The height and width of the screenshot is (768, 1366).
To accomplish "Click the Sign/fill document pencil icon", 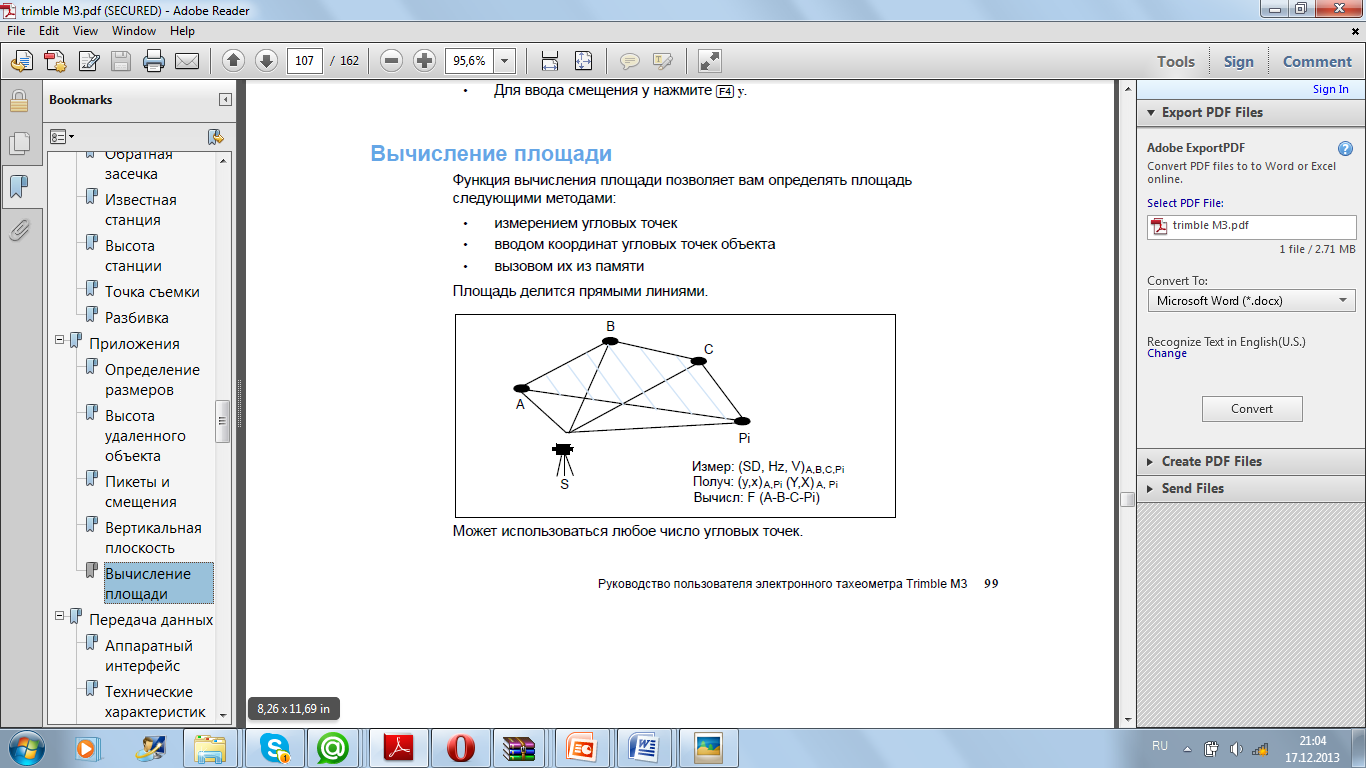I will [88, 61].
